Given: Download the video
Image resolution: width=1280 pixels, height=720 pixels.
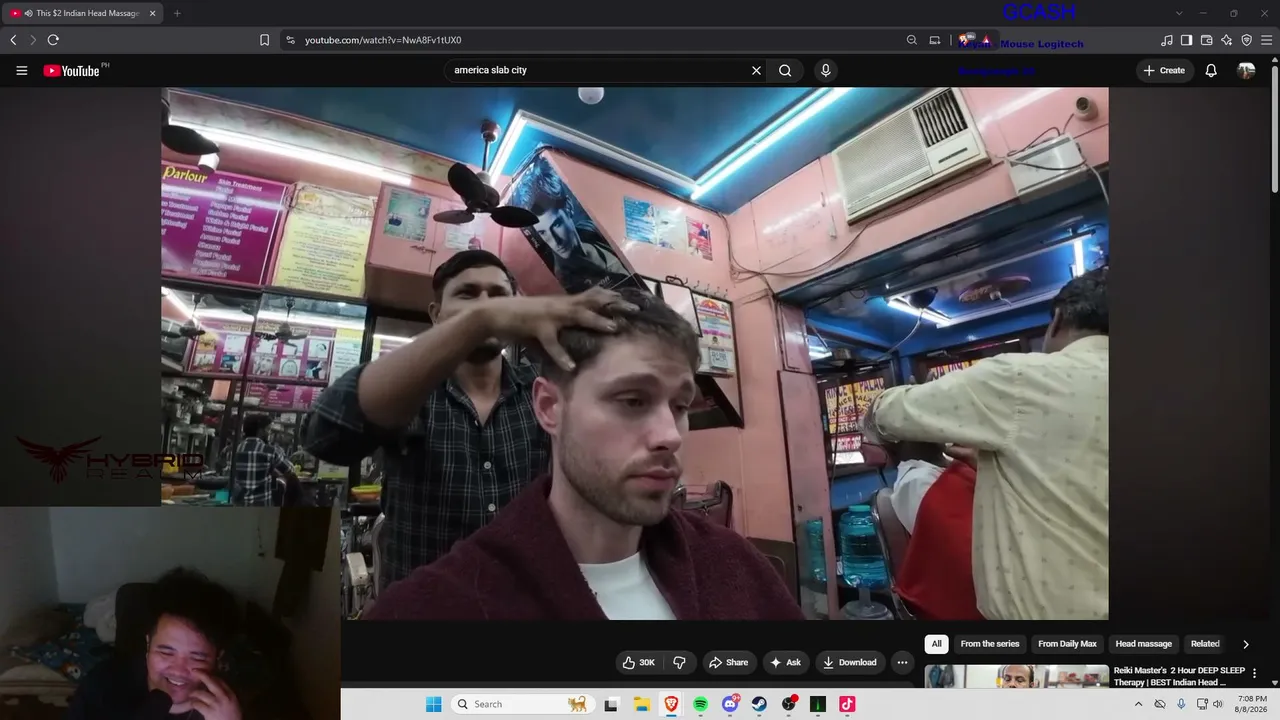Looking at the screenshot, I should (850, 662).
